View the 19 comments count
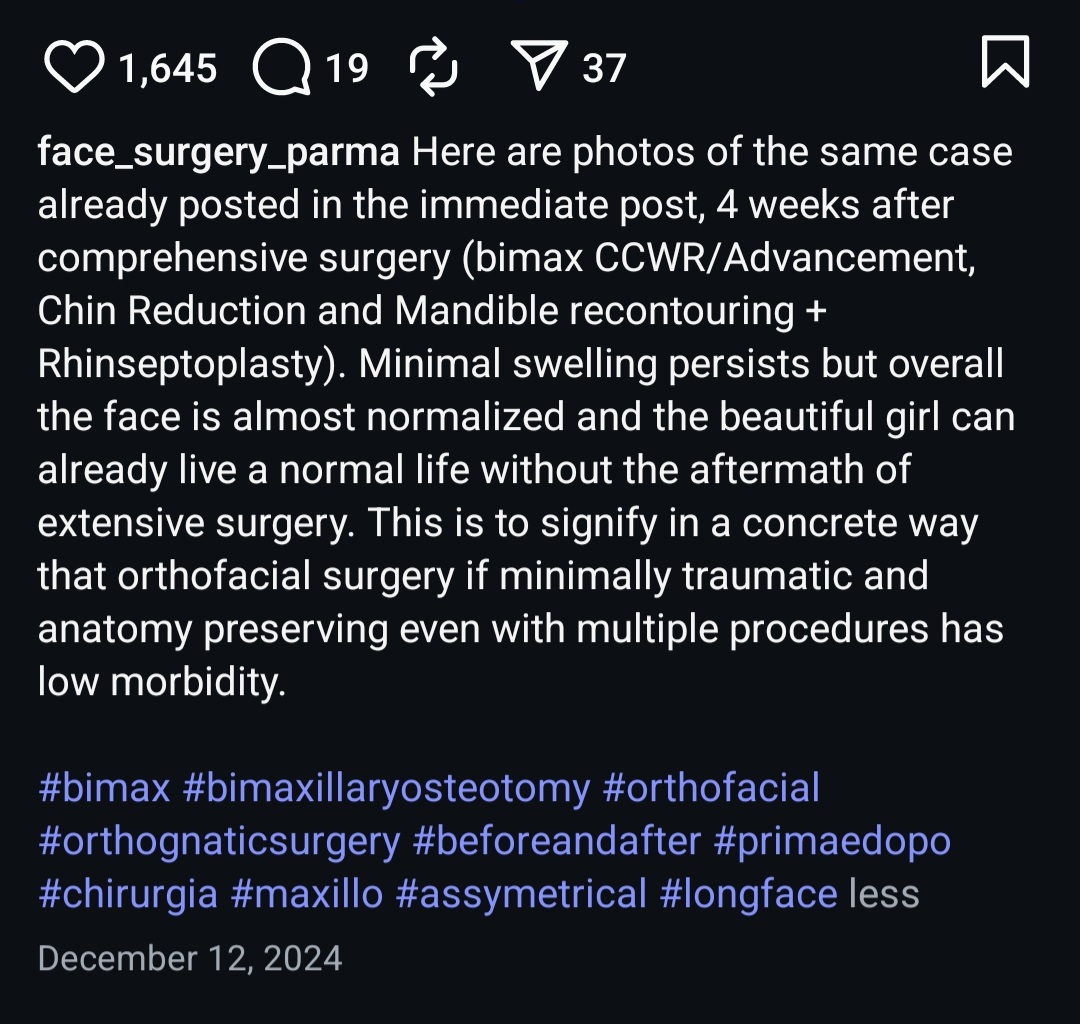This screenshot has width=1080, height=1024. (x=347, y=68)
